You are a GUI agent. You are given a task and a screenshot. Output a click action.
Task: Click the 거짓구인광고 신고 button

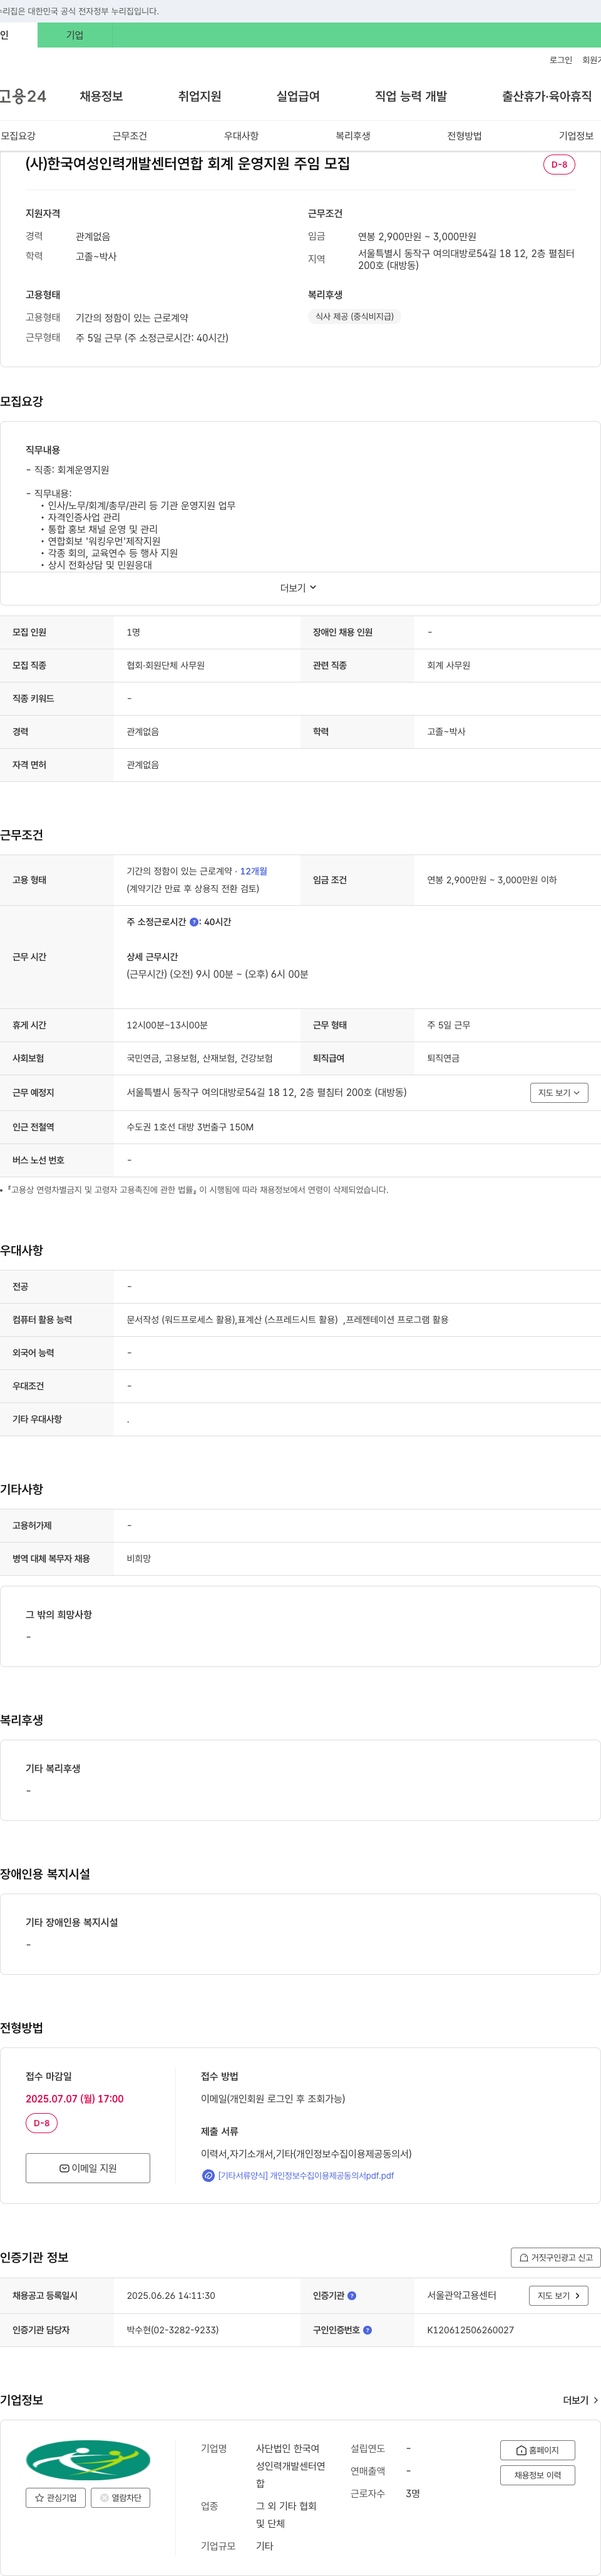pyautogui.click(x=555, y=2257)
